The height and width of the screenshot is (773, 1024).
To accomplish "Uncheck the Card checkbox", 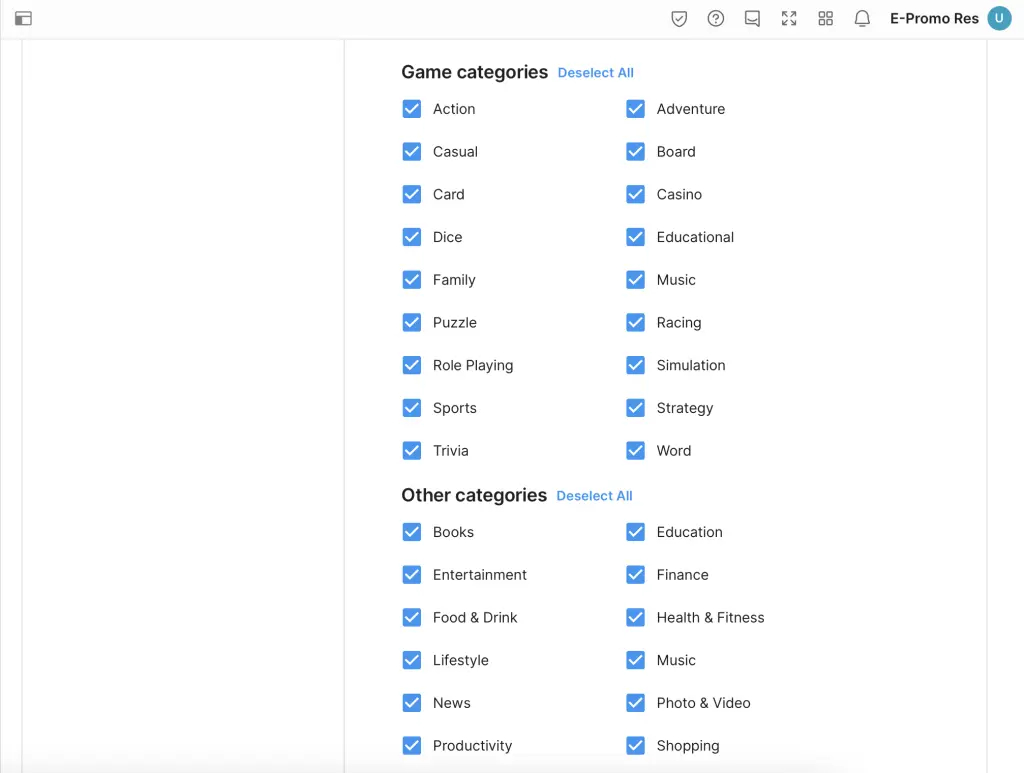I will click(412, 195).
